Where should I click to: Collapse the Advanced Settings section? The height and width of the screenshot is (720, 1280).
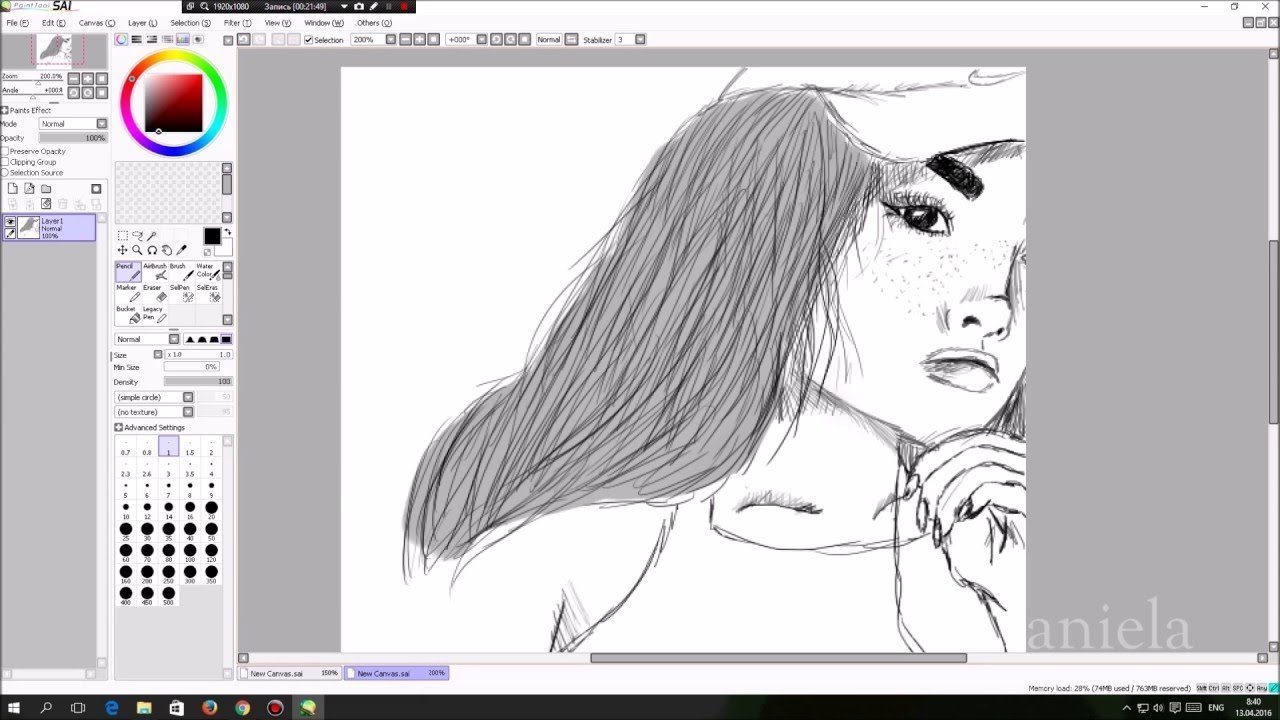coord(119,428)
